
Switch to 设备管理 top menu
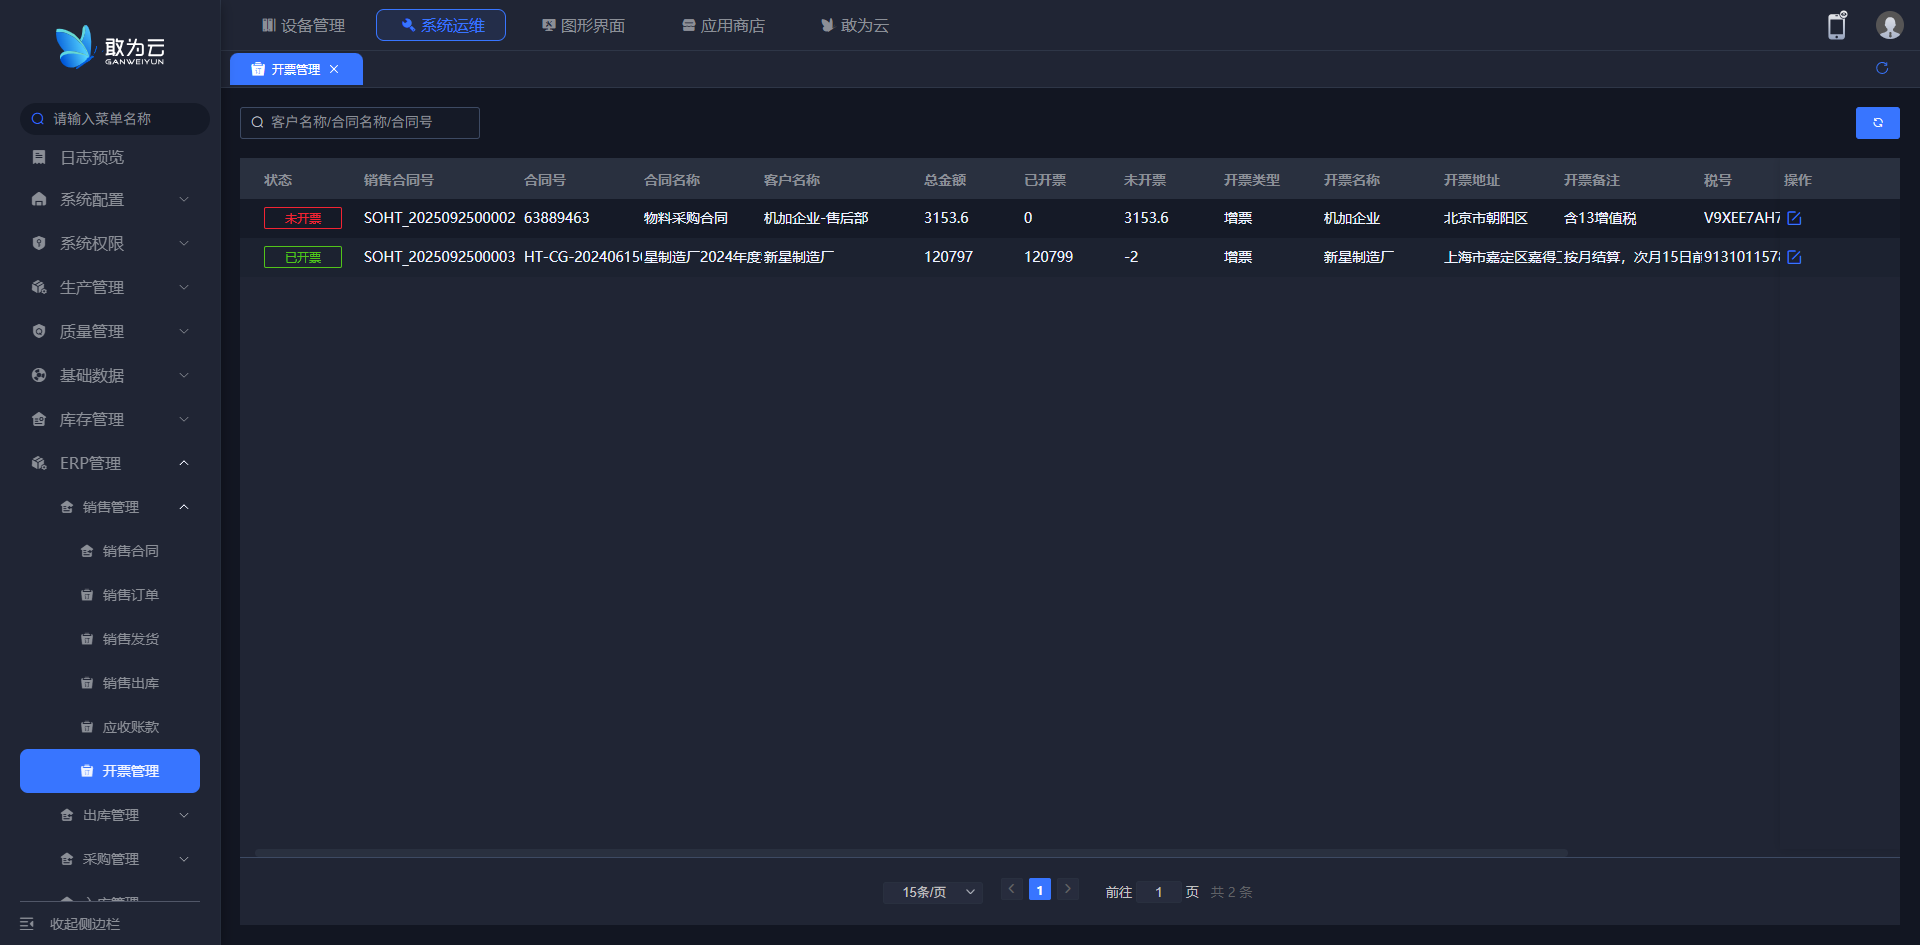pos(303,25)
